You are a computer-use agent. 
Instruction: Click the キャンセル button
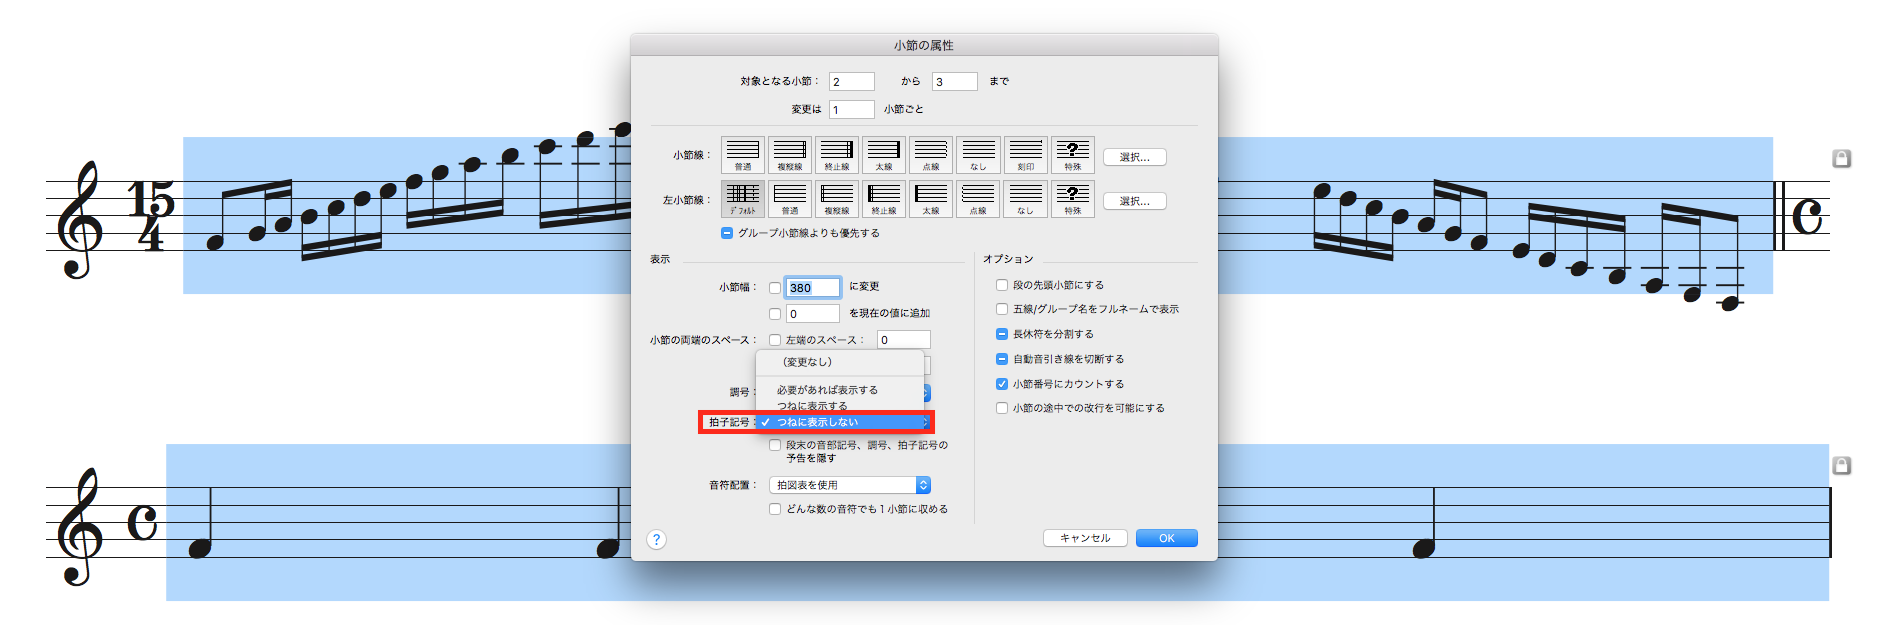1085,538
